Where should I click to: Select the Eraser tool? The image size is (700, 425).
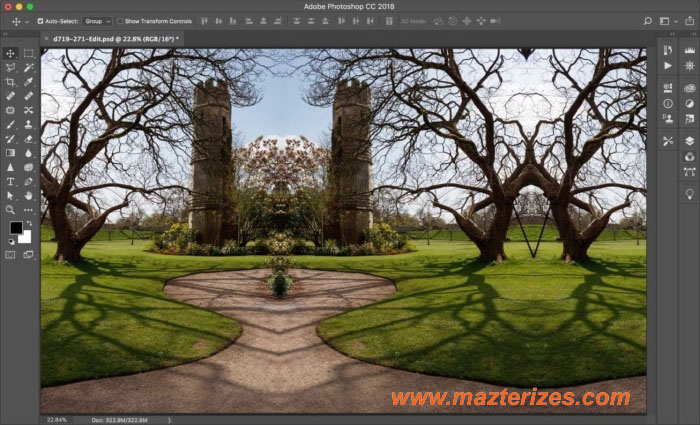[x=29, y=139]
